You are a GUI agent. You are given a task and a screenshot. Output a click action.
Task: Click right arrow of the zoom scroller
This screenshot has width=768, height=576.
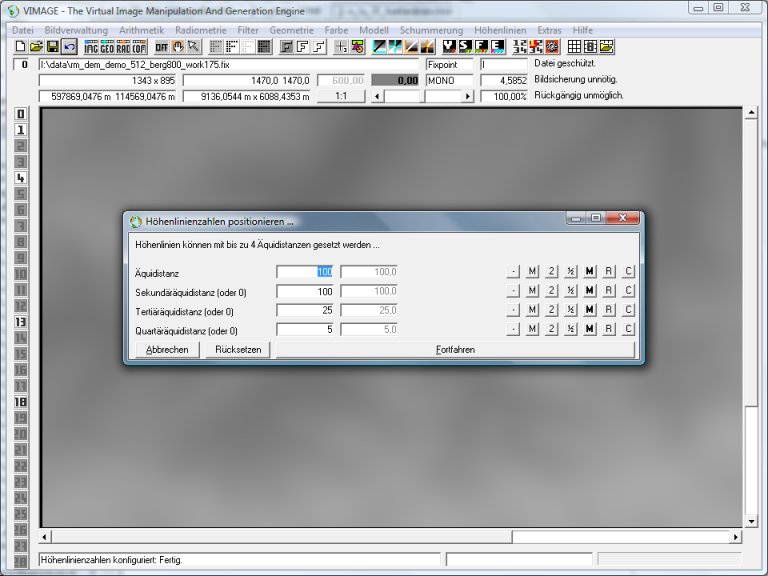(467, 96)
